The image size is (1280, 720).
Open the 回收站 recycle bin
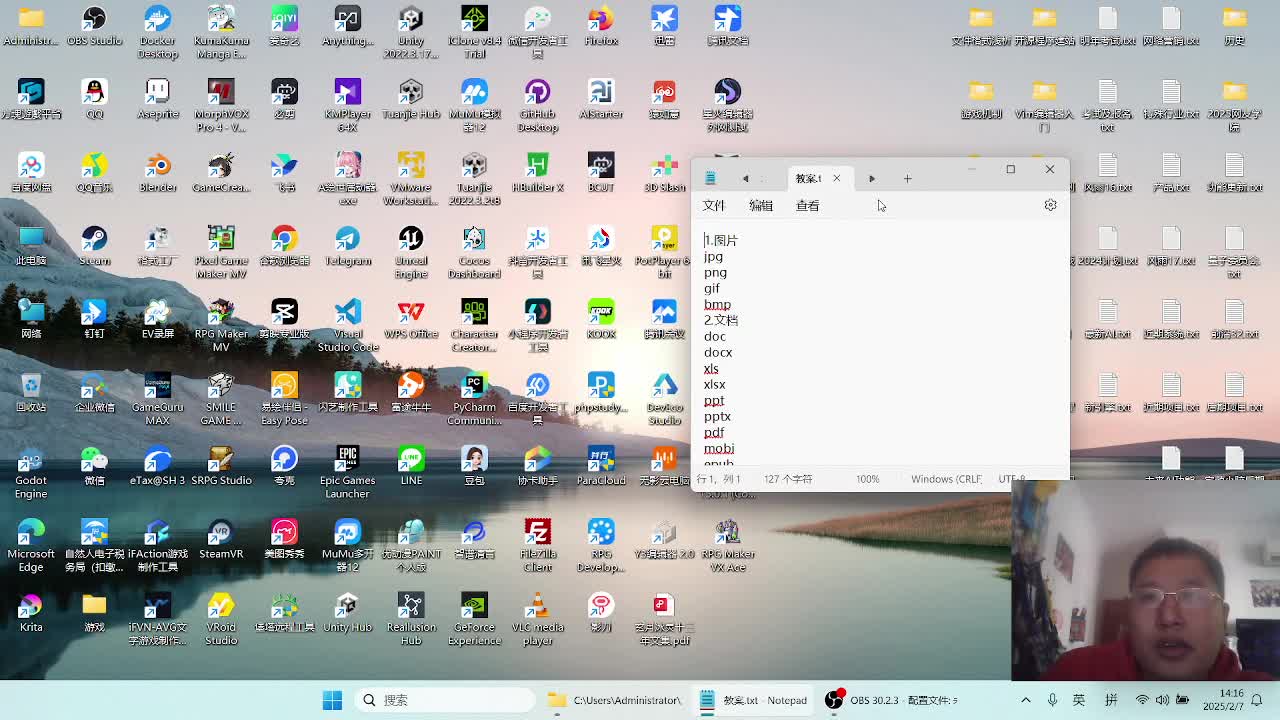pos(31,393)
